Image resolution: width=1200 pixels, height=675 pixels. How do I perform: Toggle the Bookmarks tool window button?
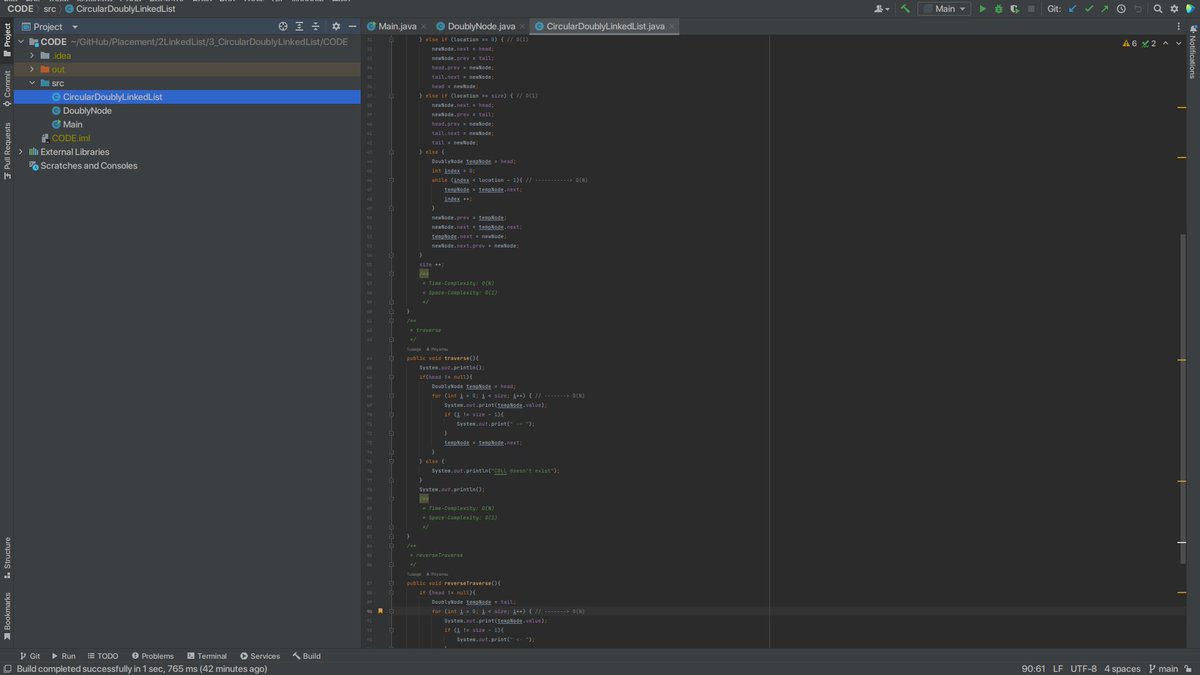[6, 615]
